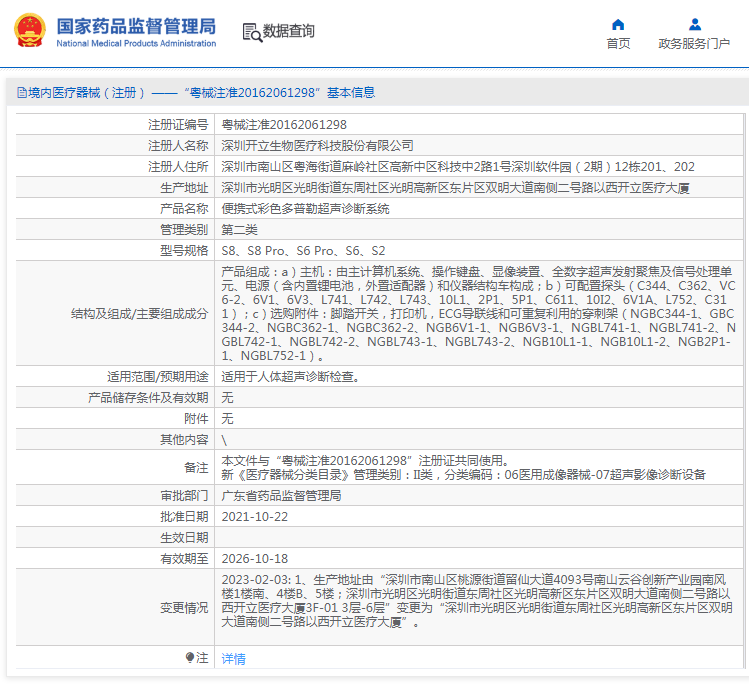Screen dimensions: 749x690
Task: Open the 详情 link in the note row
Action: tap(233, 659)
